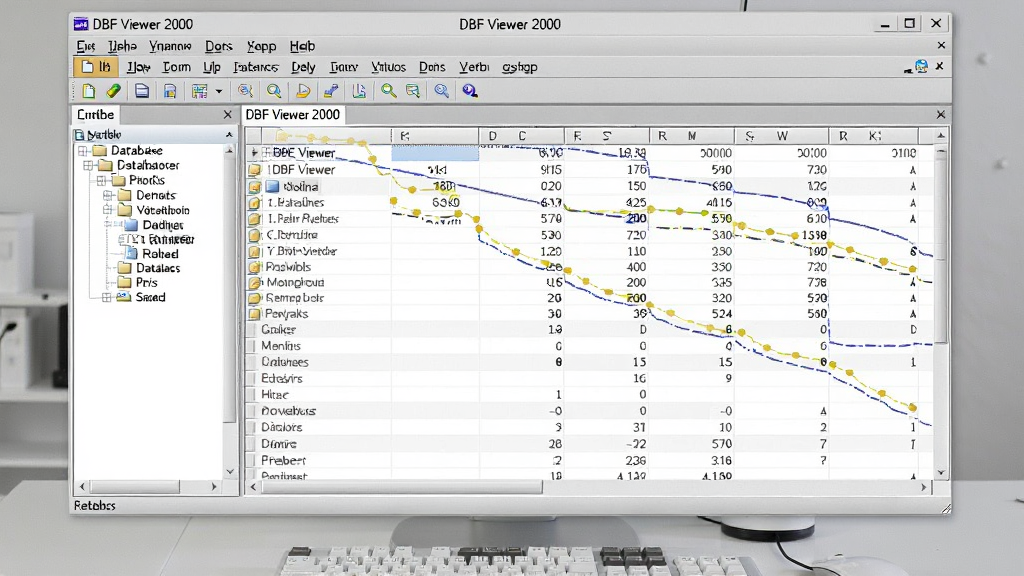
Task: Expand the 'Denats' tree node
Action: click(x=108, y=195)
